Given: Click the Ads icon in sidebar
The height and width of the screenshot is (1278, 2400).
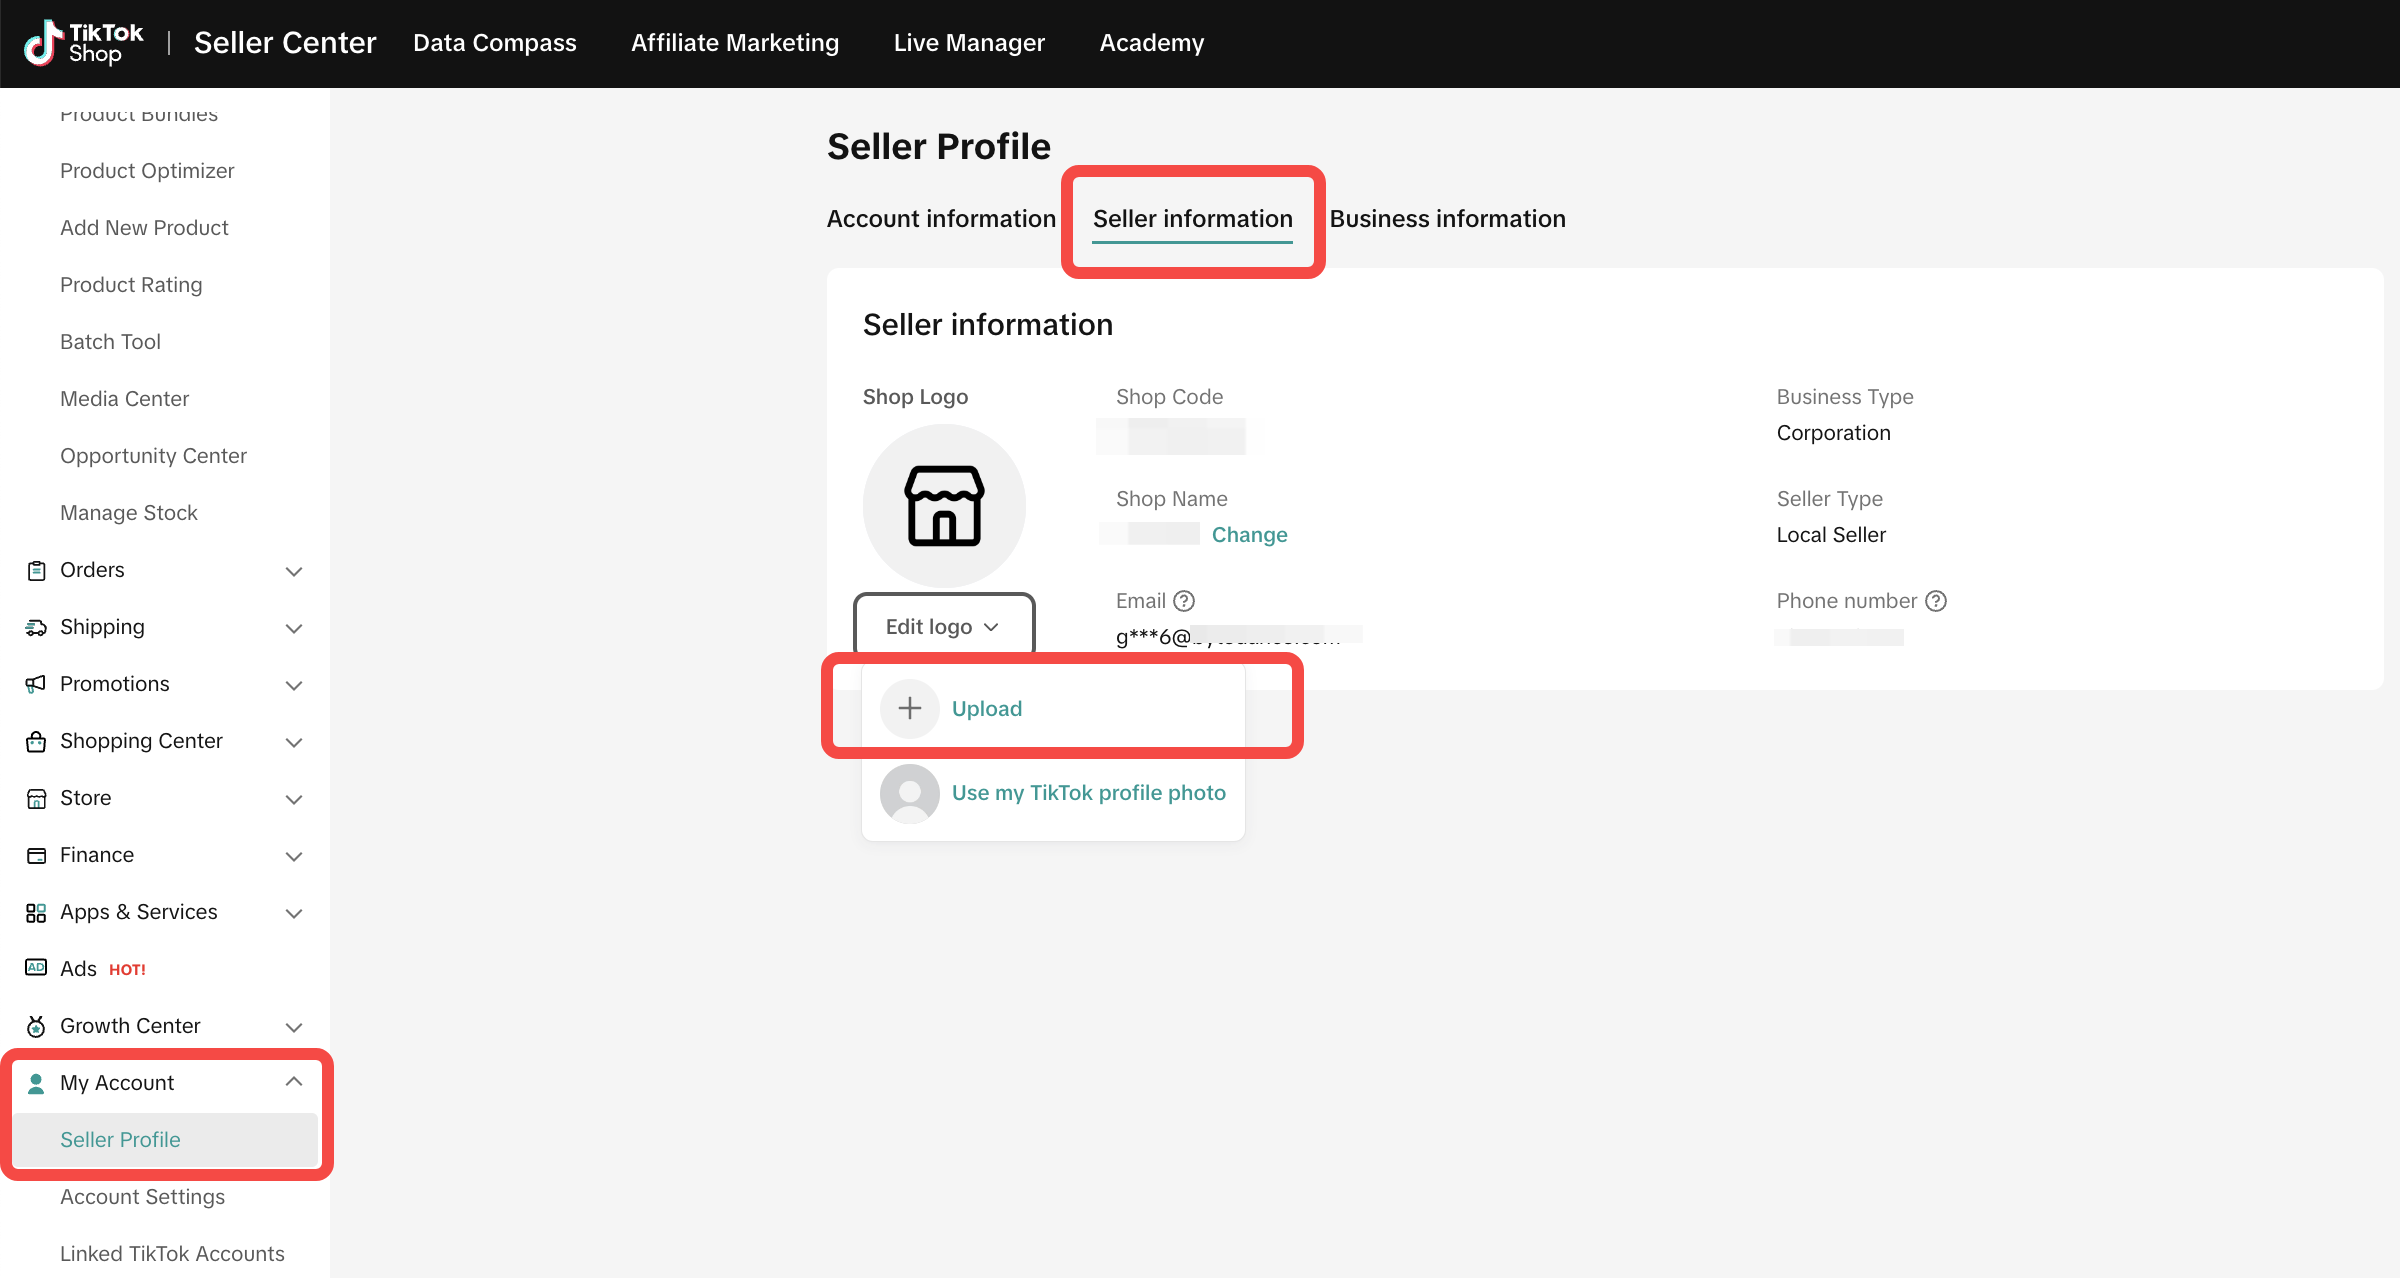Looking at the screenshot, I should [36, 968].
